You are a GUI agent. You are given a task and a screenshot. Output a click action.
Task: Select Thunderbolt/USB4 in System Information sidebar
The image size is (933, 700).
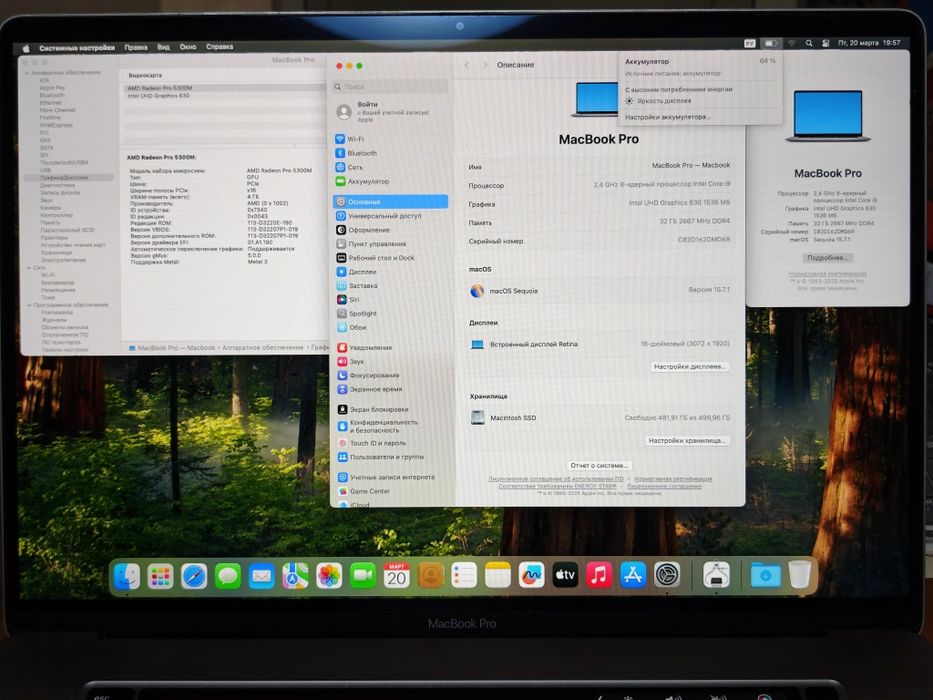64,162
